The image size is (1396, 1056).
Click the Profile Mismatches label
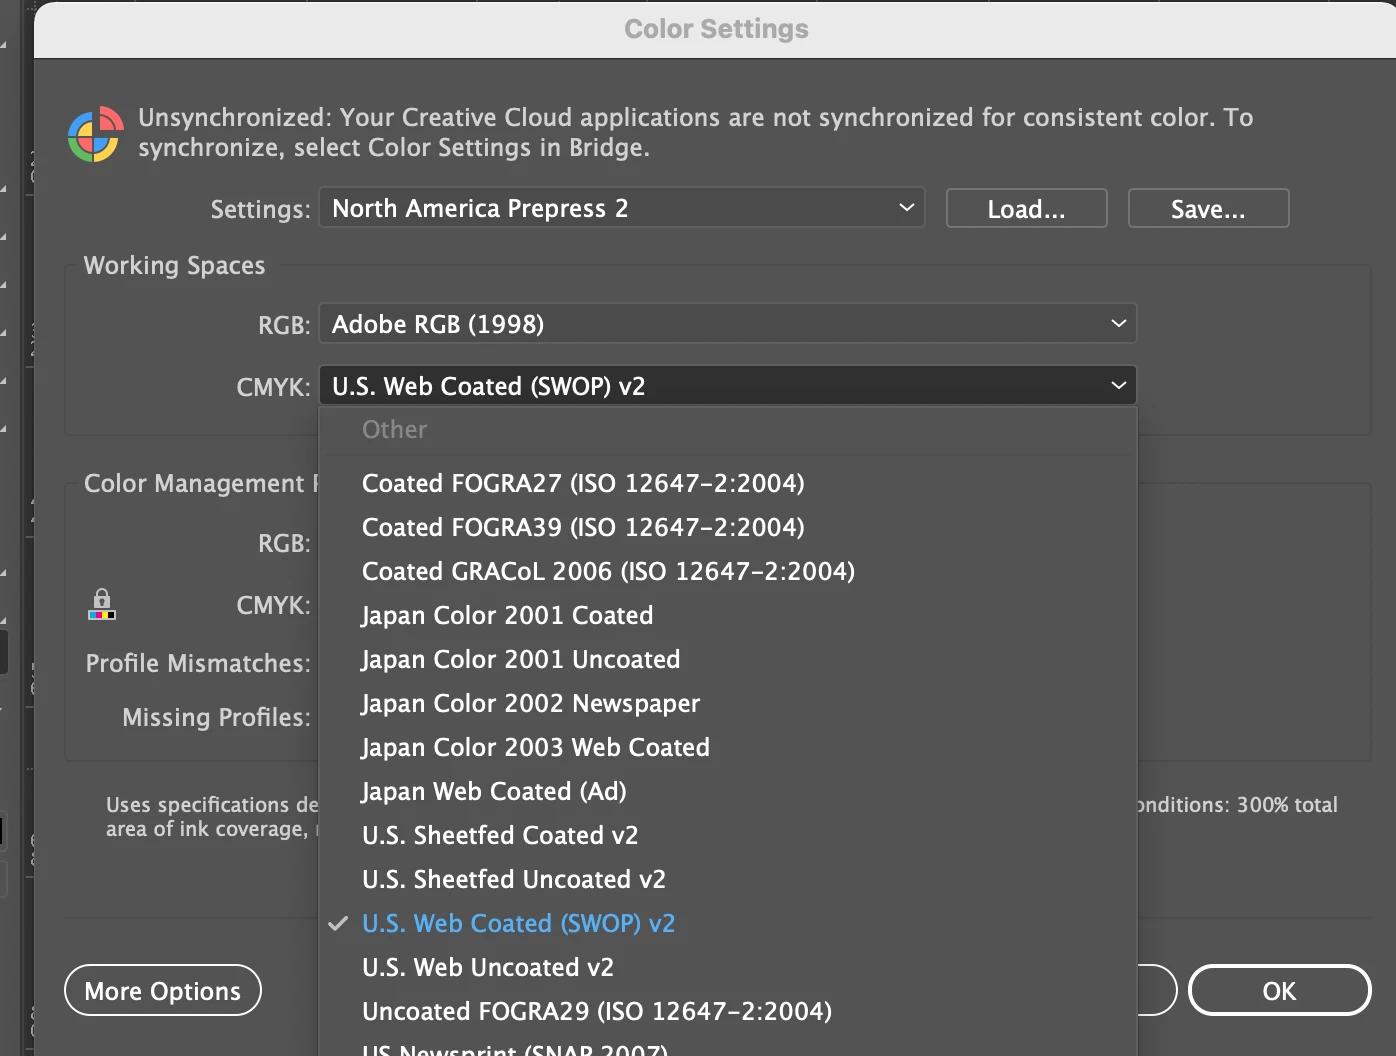[x=198, y=663]
